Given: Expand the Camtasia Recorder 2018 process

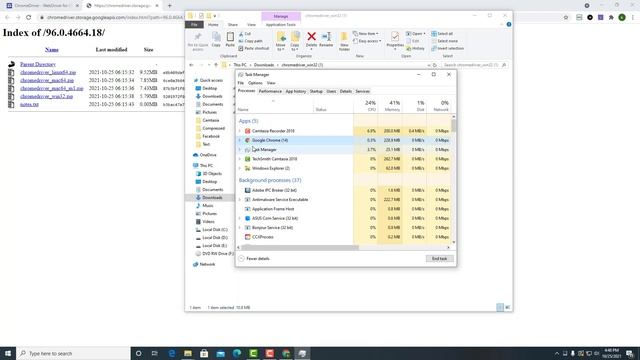Looking at the screenshot, I should click(x=240, y=131).
